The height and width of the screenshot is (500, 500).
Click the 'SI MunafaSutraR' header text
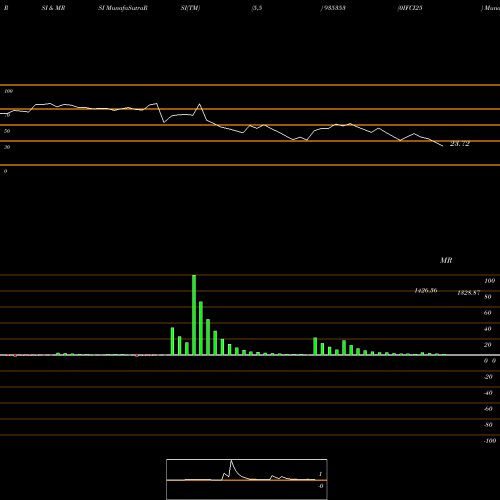pos(123,8)
